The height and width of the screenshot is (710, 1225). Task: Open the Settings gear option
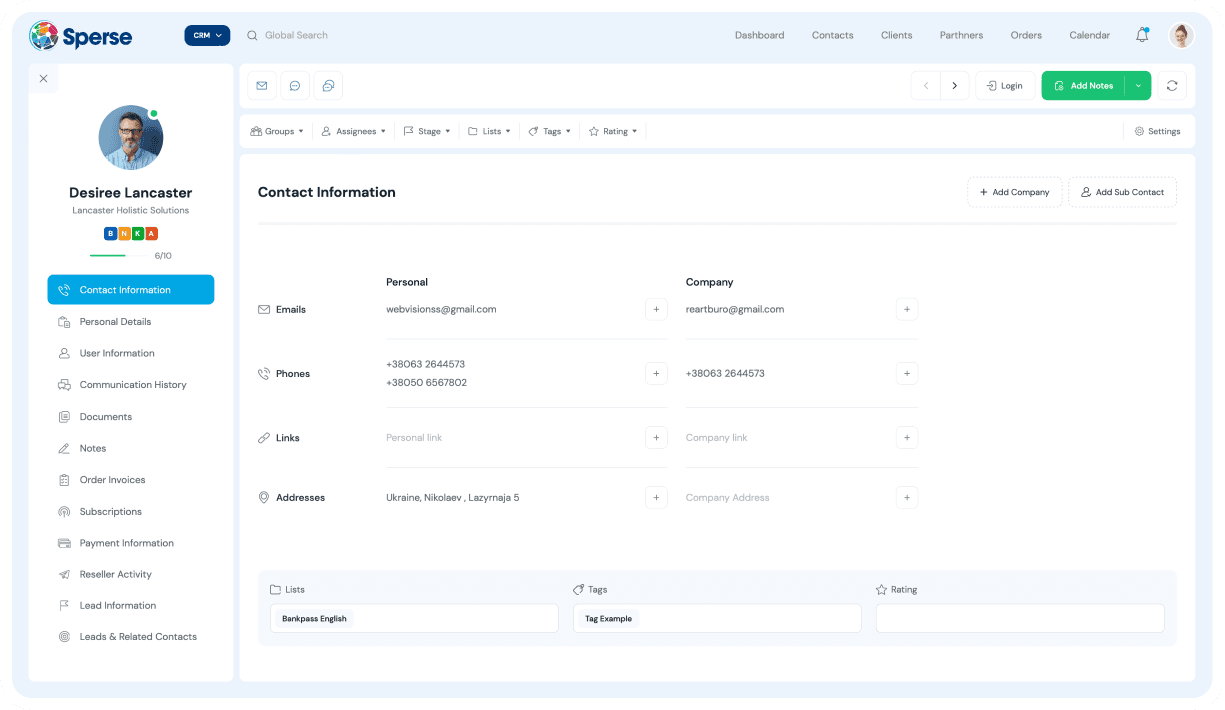click(1157, 131)
